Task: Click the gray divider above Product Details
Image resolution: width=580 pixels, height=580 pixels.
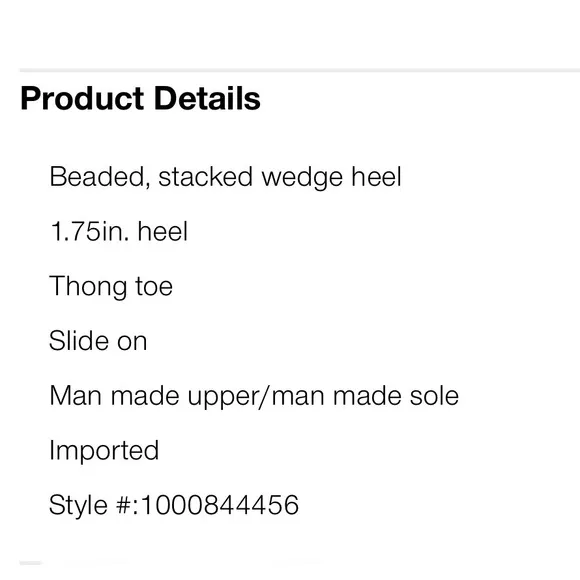Action: (300, 70)
